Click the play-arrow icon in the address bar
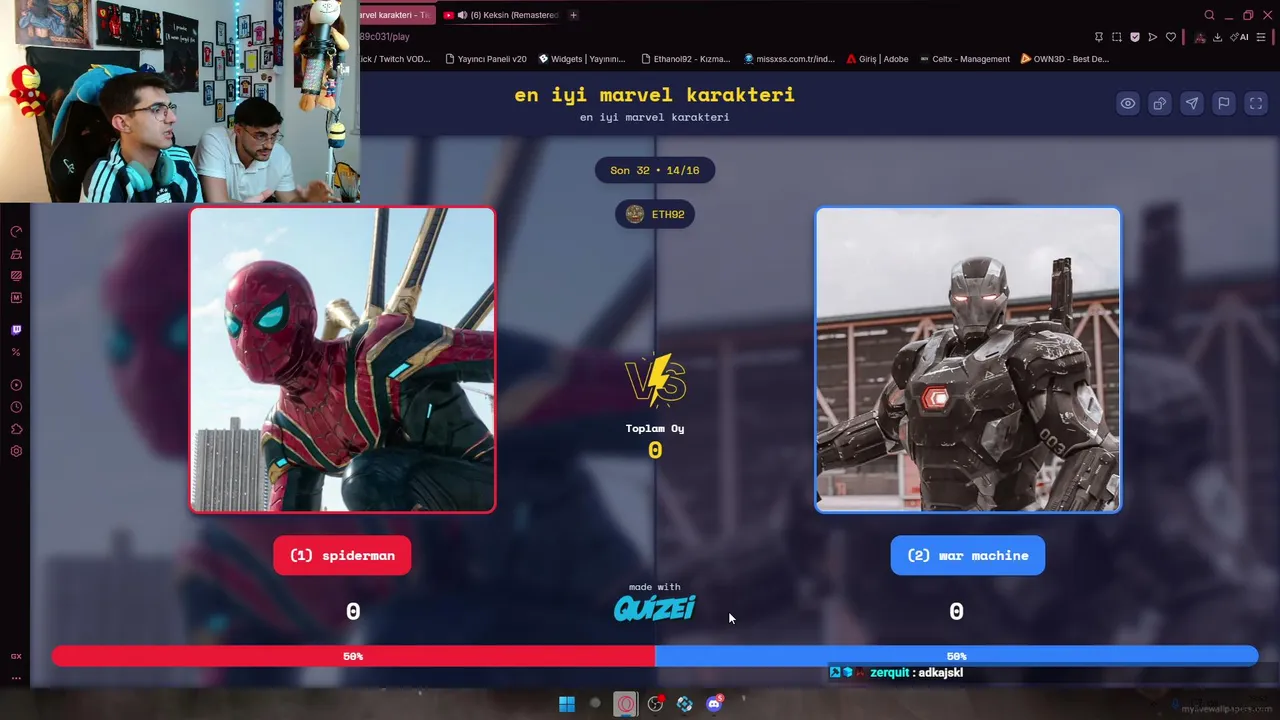The image size is (1280, 720). 1153,37
